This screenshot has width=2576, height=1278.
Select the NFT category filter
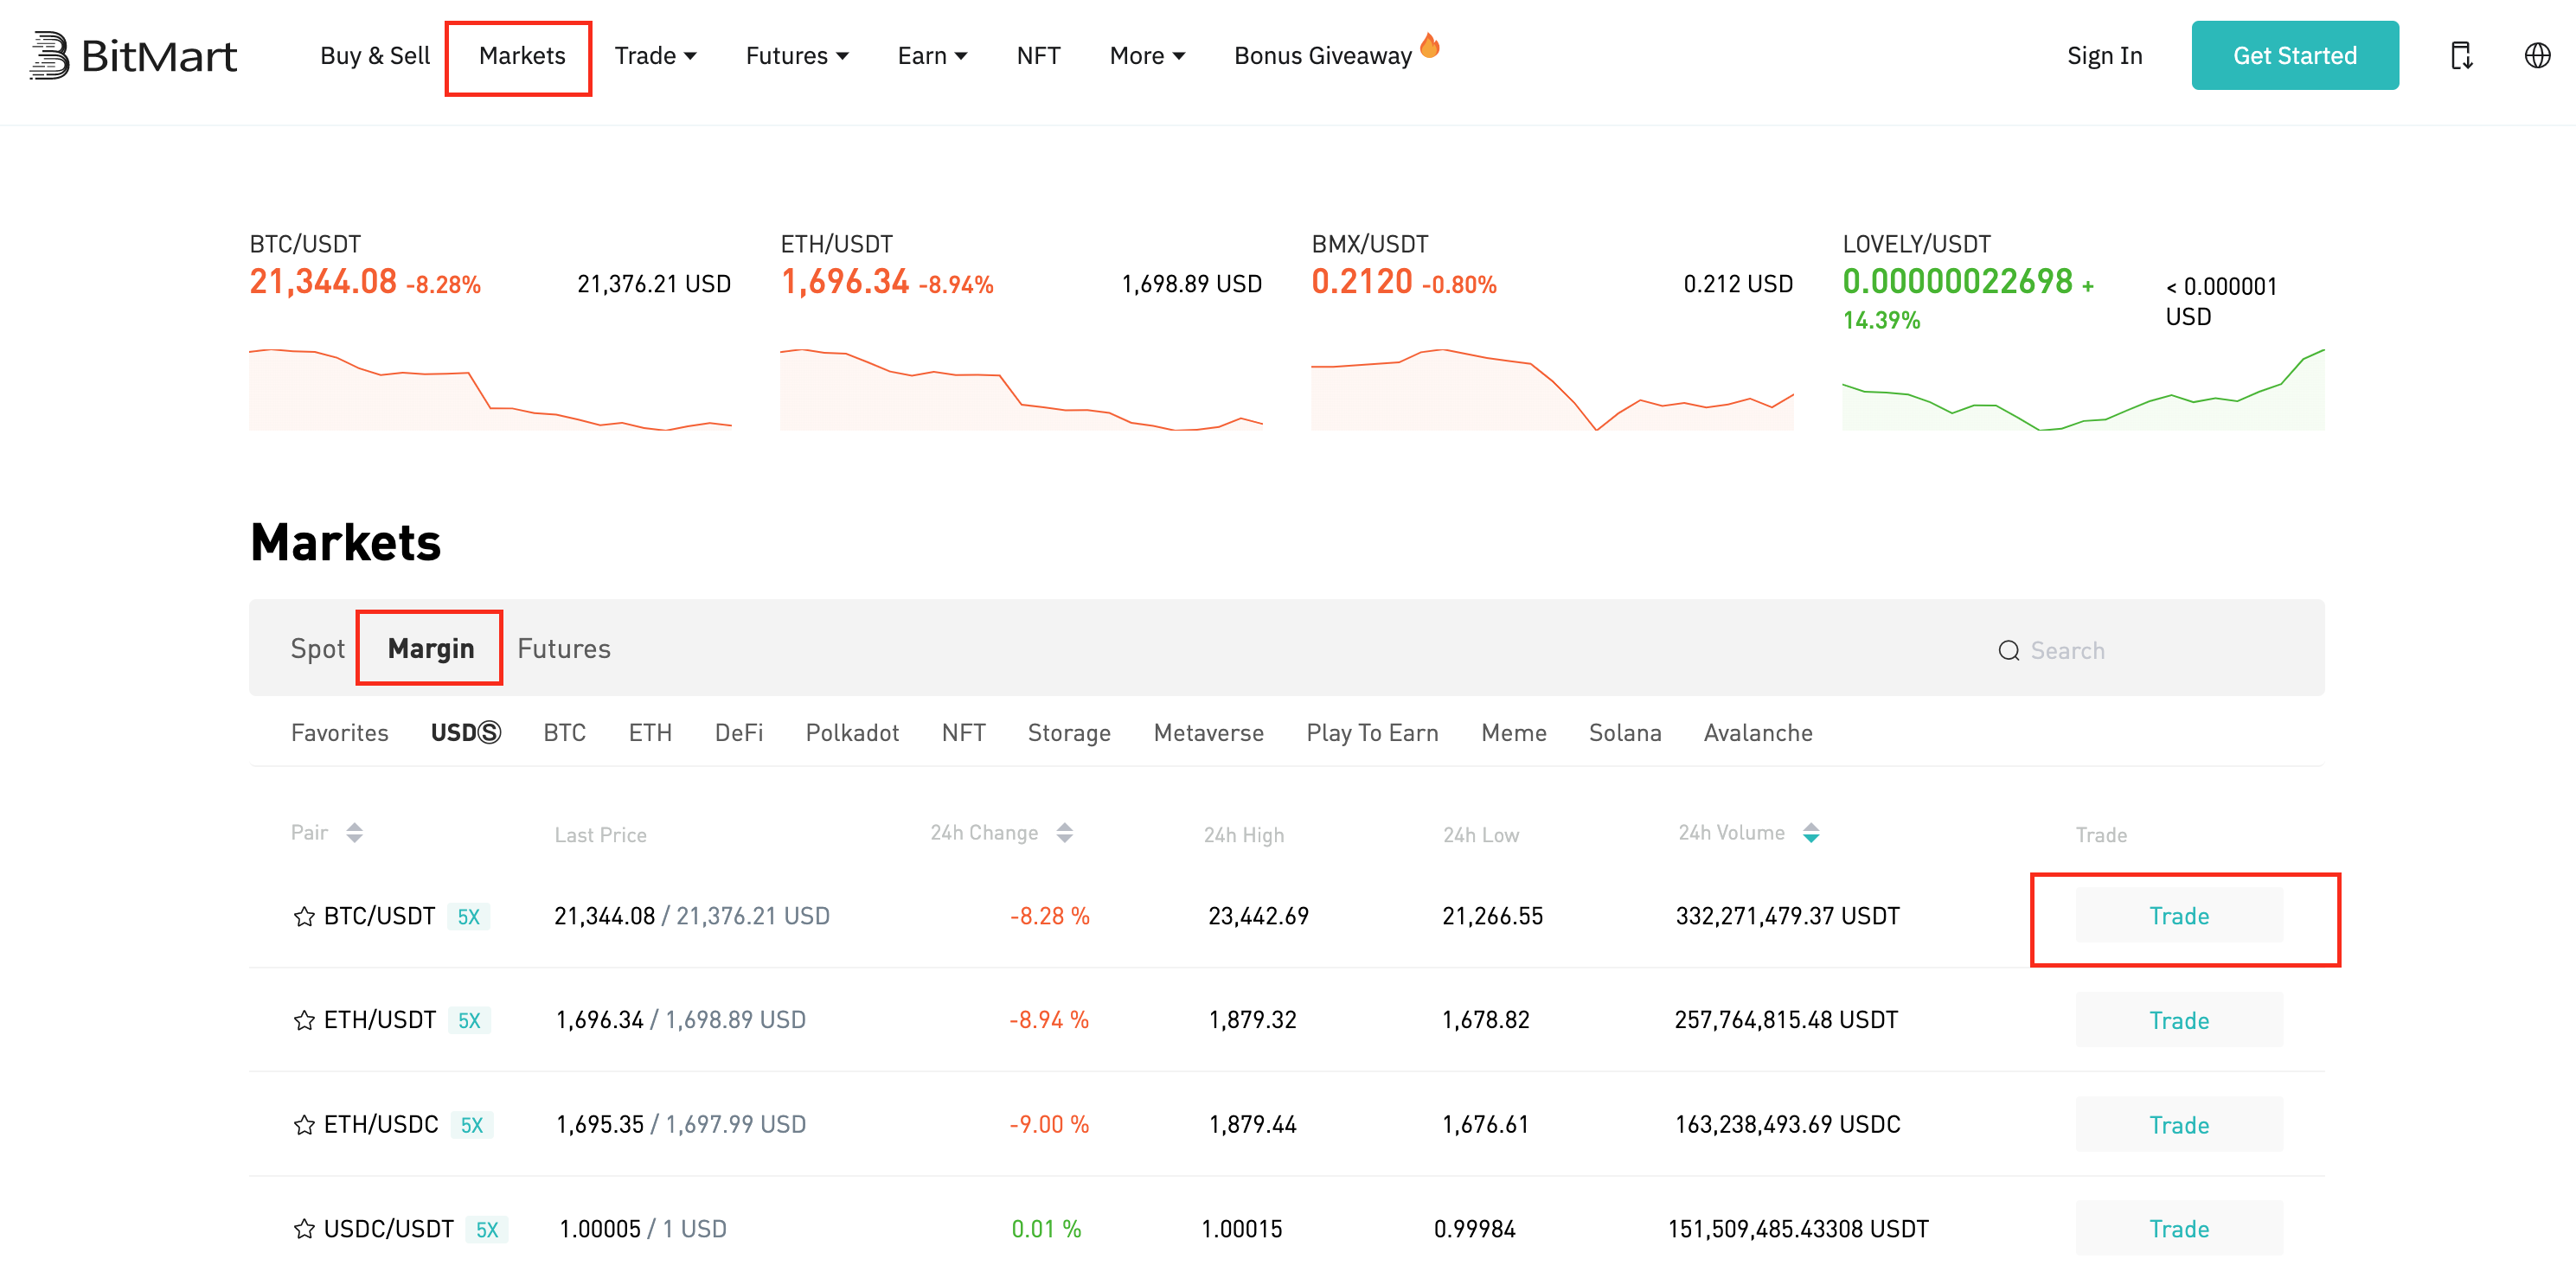(963, 733)
